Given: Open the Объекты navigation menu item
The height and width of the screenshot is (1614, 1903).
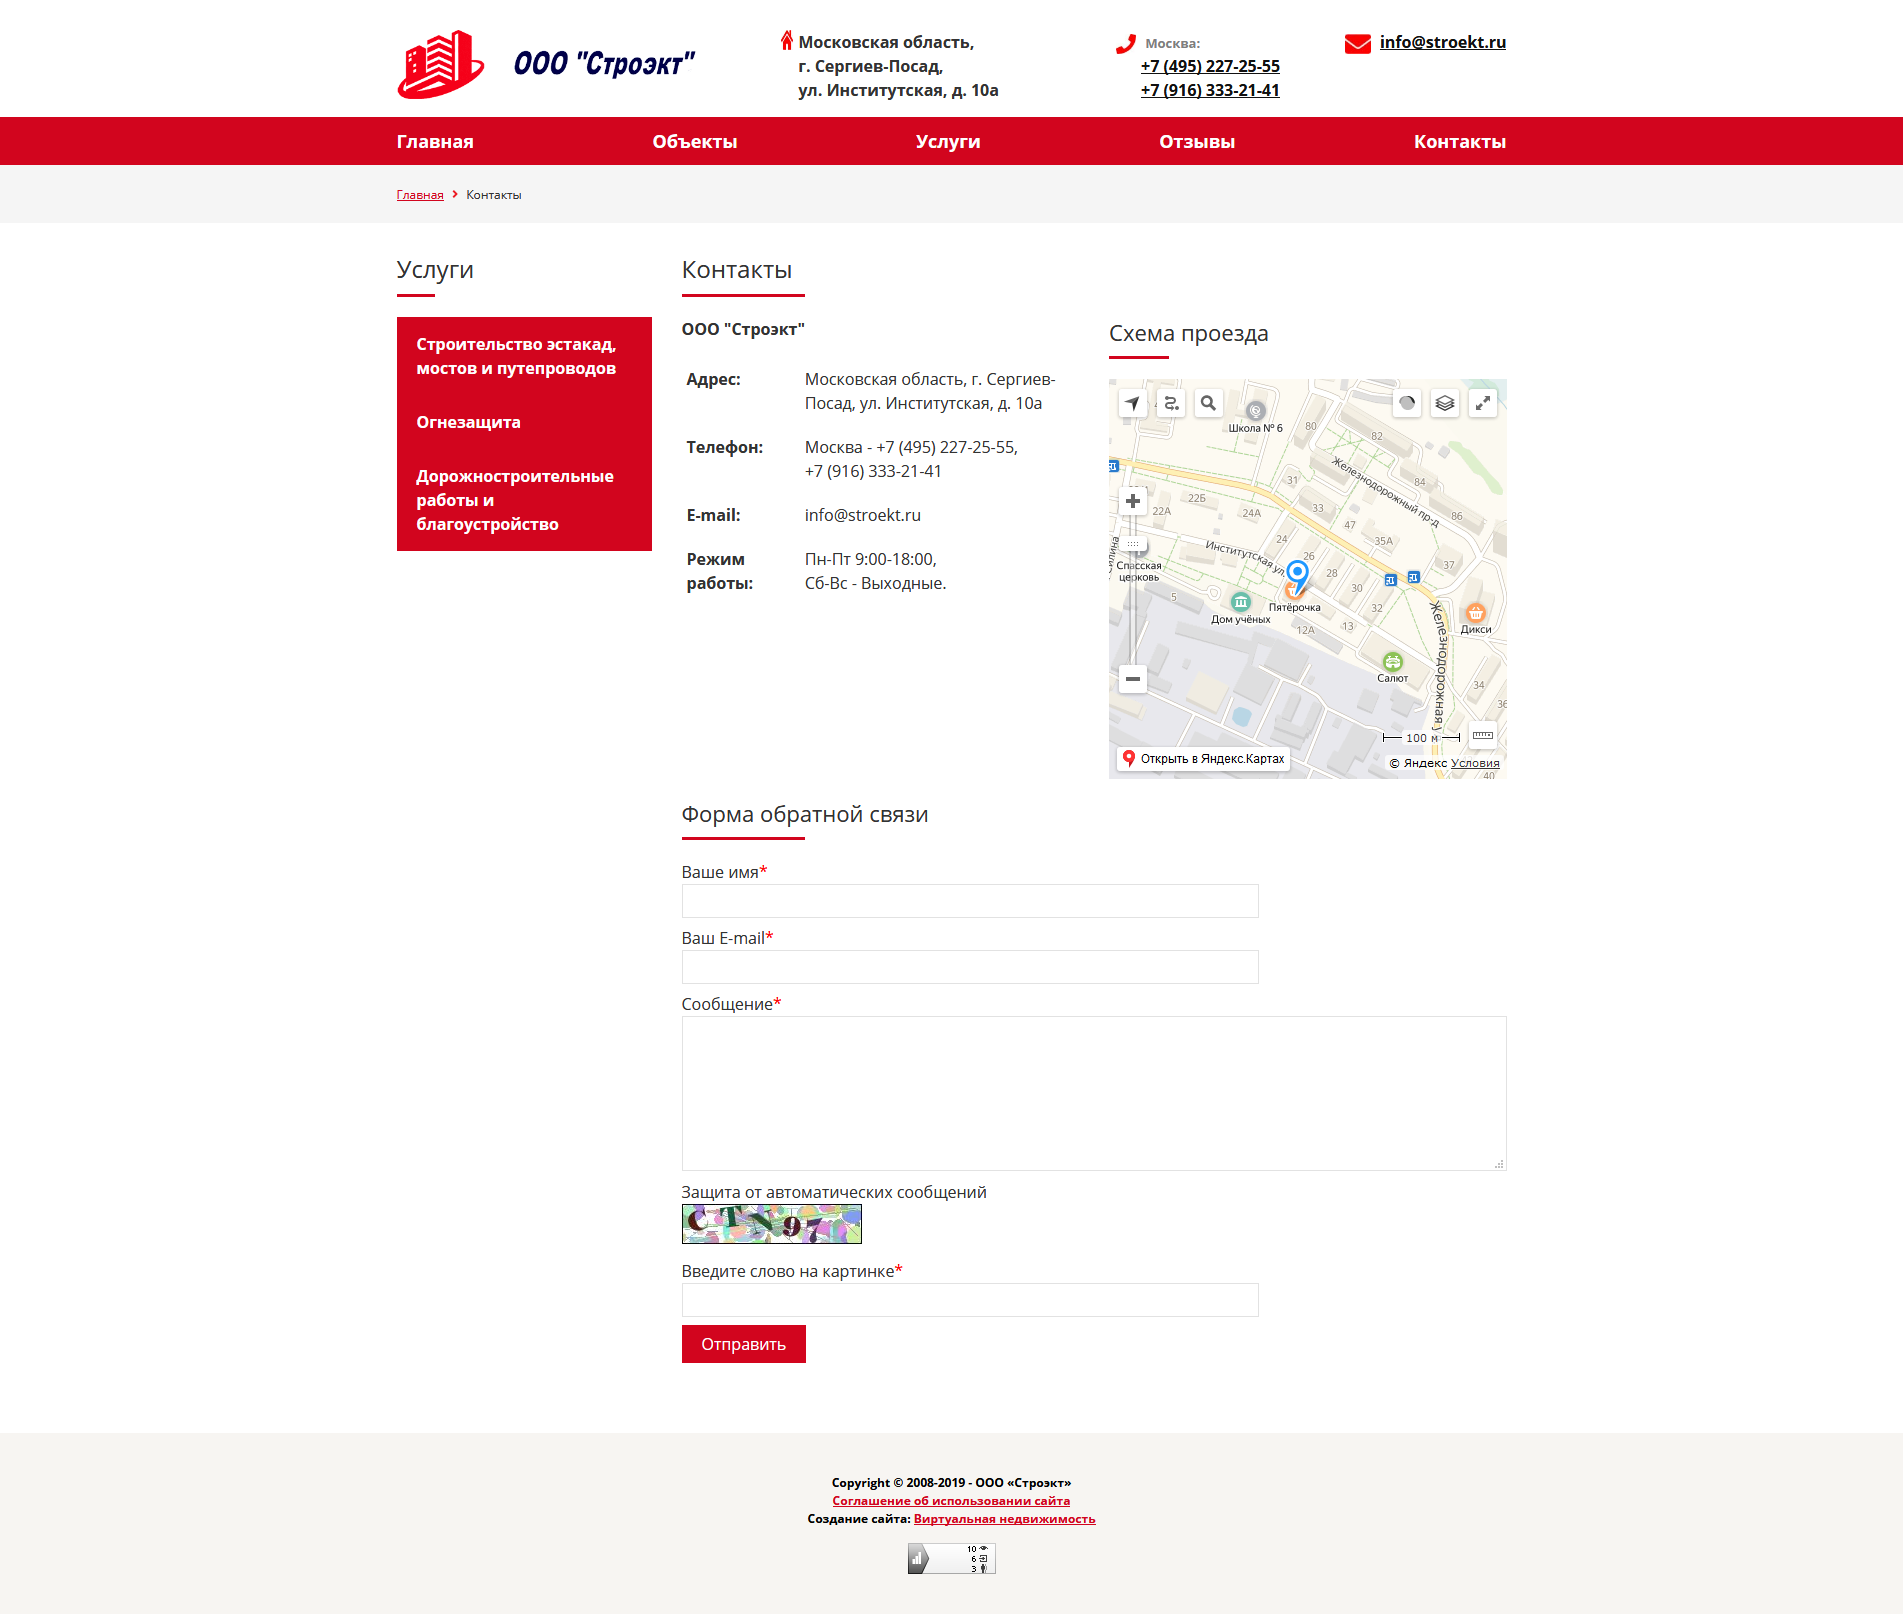Looking at the screenshot, I should 695,142.
